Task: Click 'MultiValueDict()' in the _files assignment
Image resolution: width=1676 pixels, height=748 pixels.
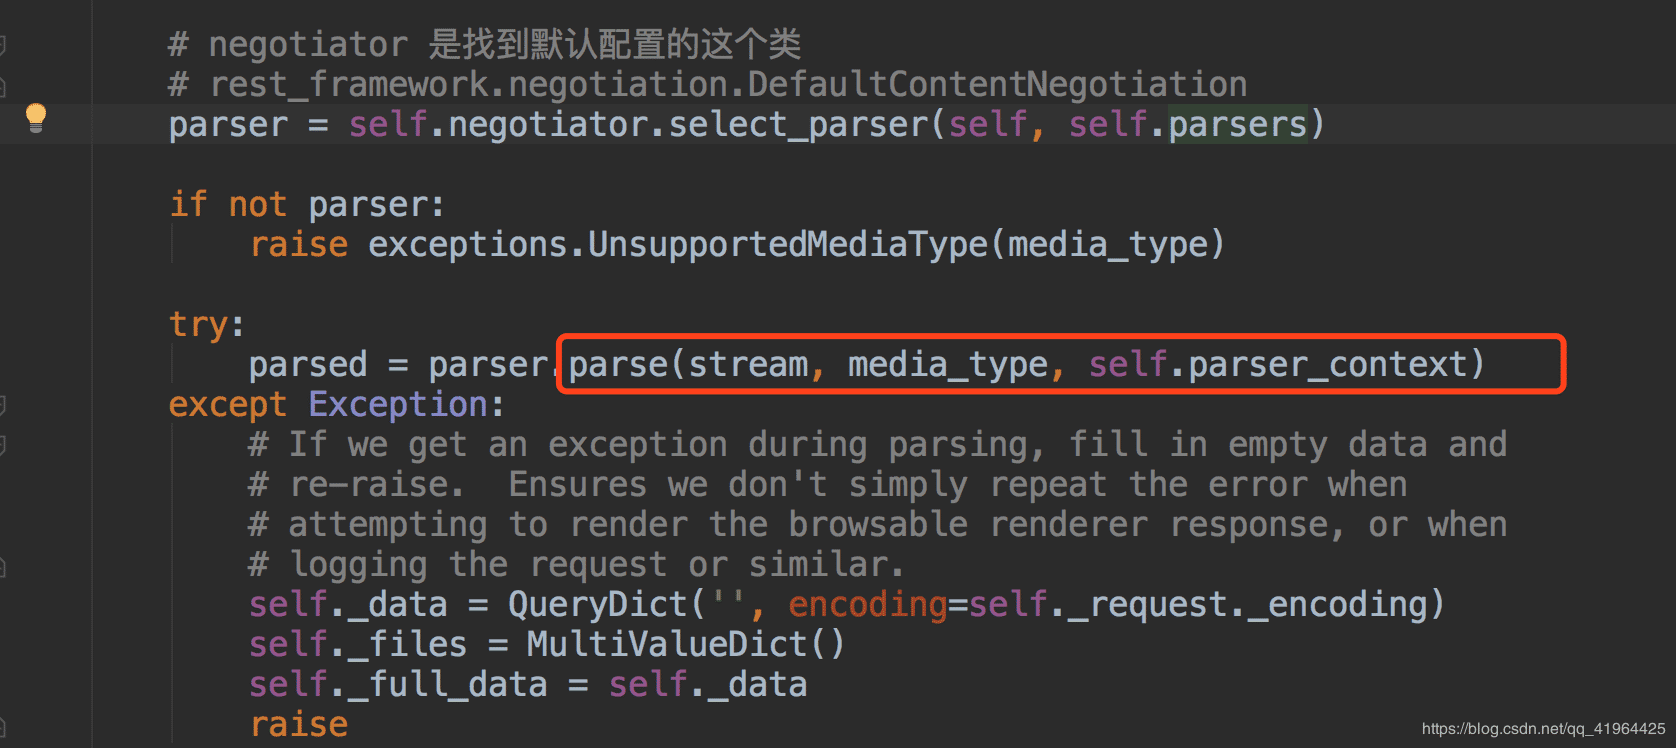Action: point(686,645)
